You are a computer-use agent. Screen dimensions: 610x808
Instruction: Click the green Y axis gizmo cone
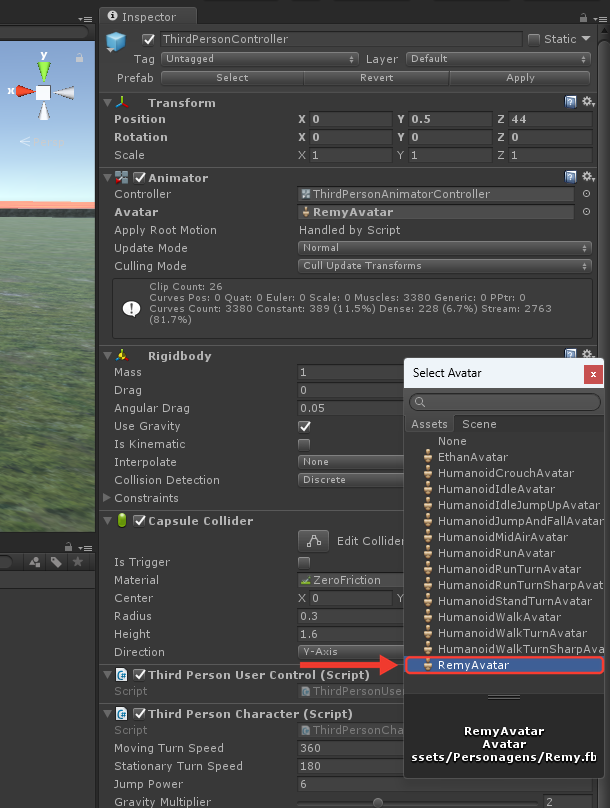(x=44, y=70)
